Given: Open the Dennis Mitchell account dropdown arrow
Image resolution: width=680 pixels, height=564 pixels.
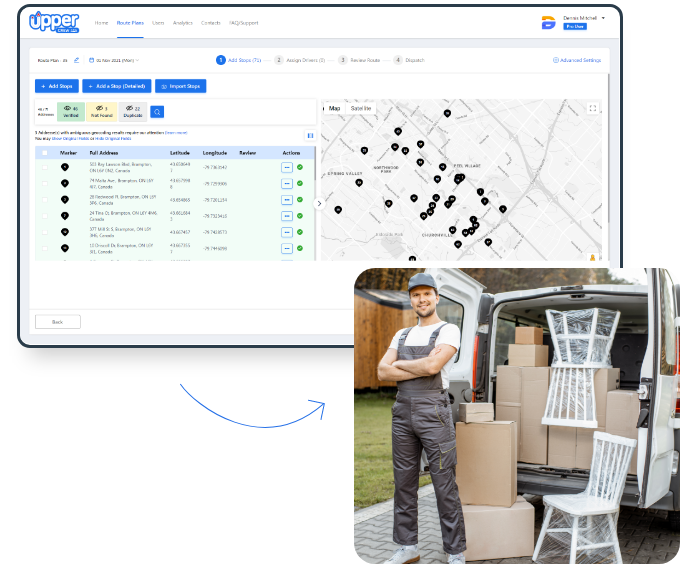Looking at the screenshot, I should point(603,18).
